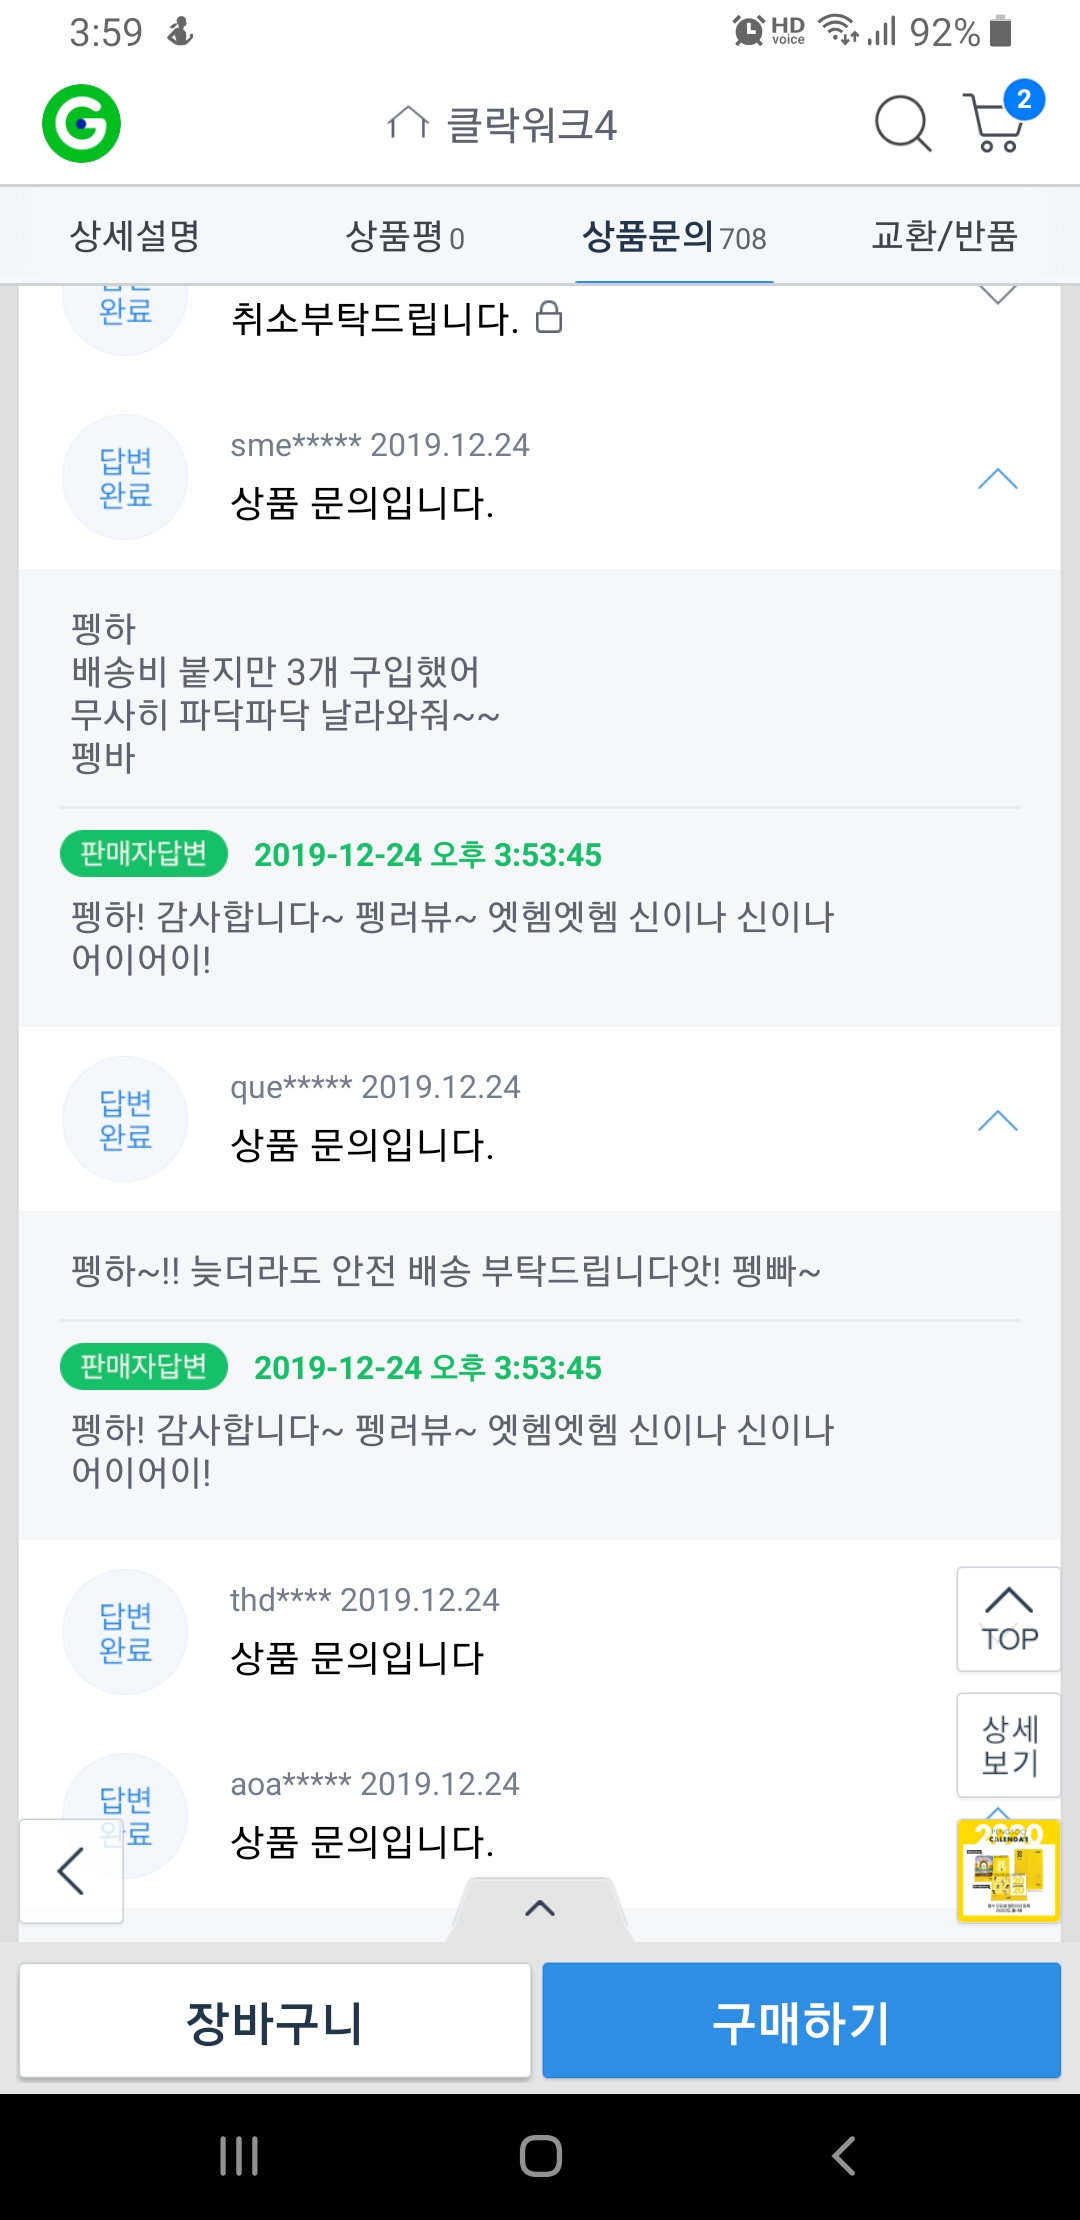Viewport: 1080px width, 2220px height.
Task: Open the 2020 calendar product thumbnail
Action: point(1008,1870)
